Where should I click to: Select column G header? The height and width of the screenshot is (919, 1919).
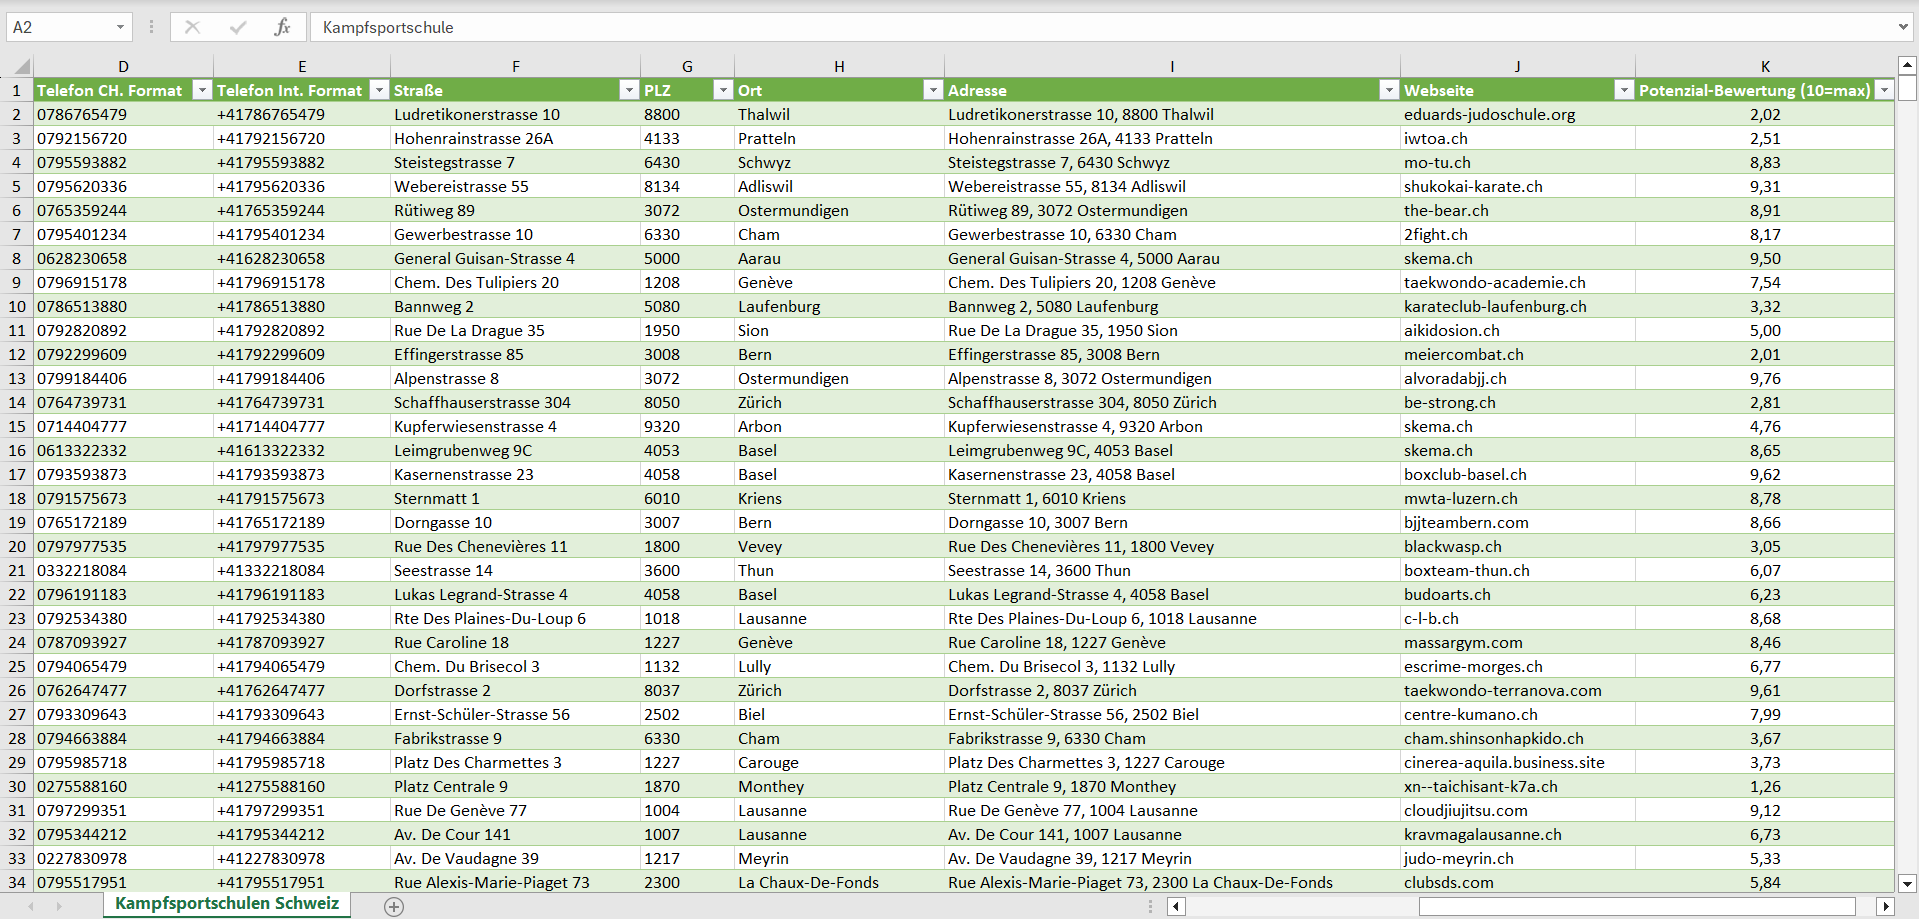click(687, 67)
